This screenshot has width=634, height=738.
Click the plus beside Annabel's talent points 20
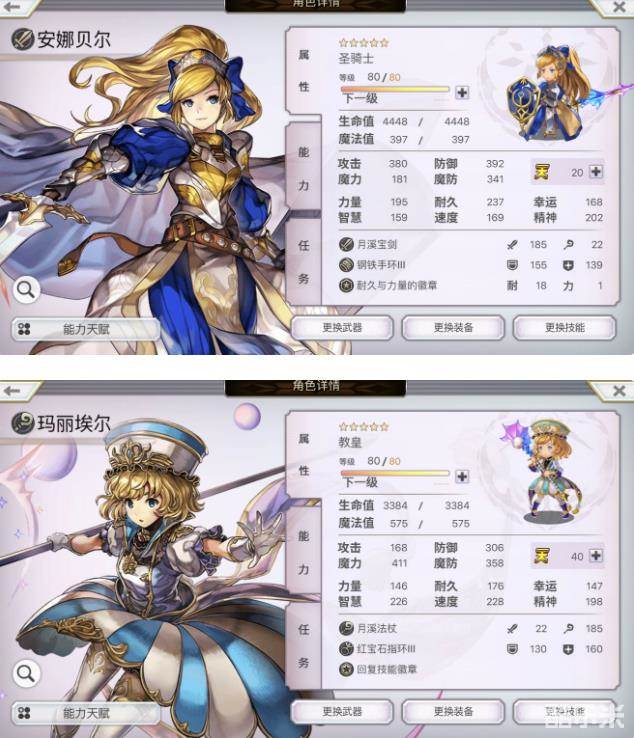pyautogui.click(x=596, y=172)
